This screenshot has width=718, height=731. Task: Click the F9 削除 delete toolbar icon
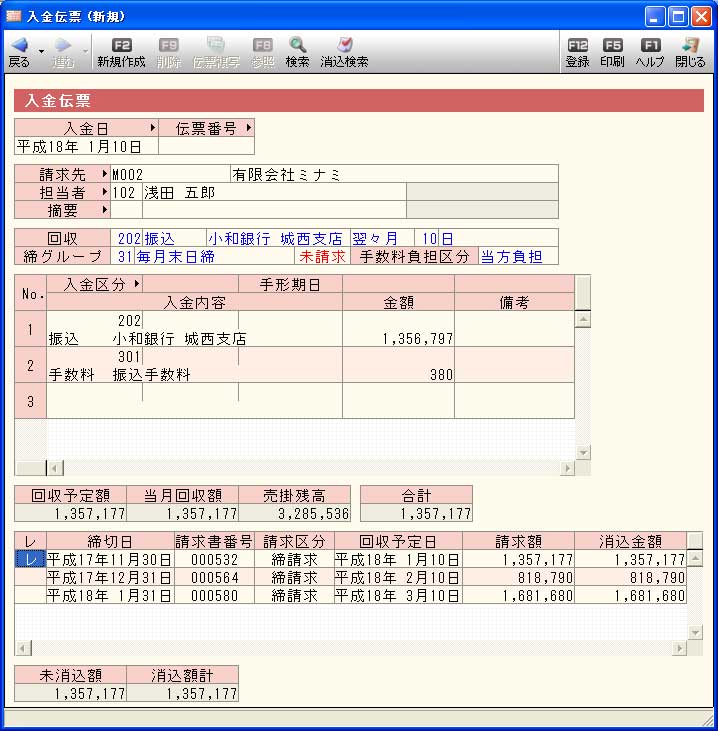coord(168,45)
